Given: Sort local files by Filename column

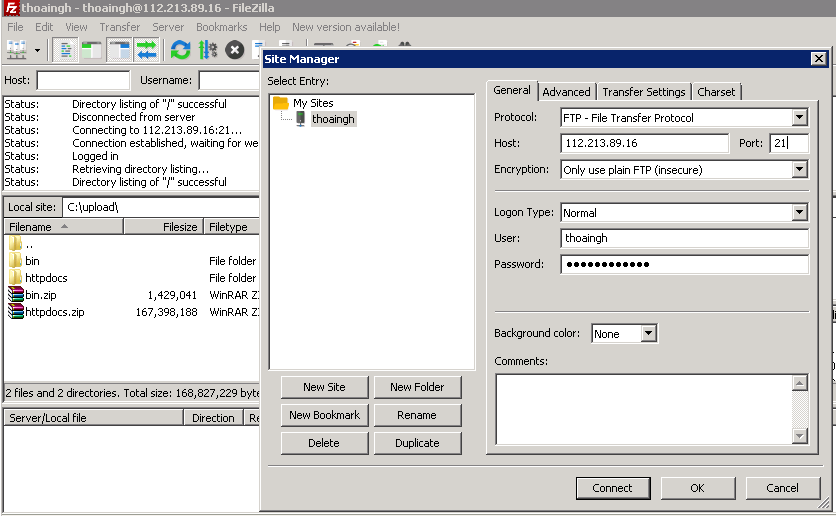Looking at the screenshot, I should [64, 227].
